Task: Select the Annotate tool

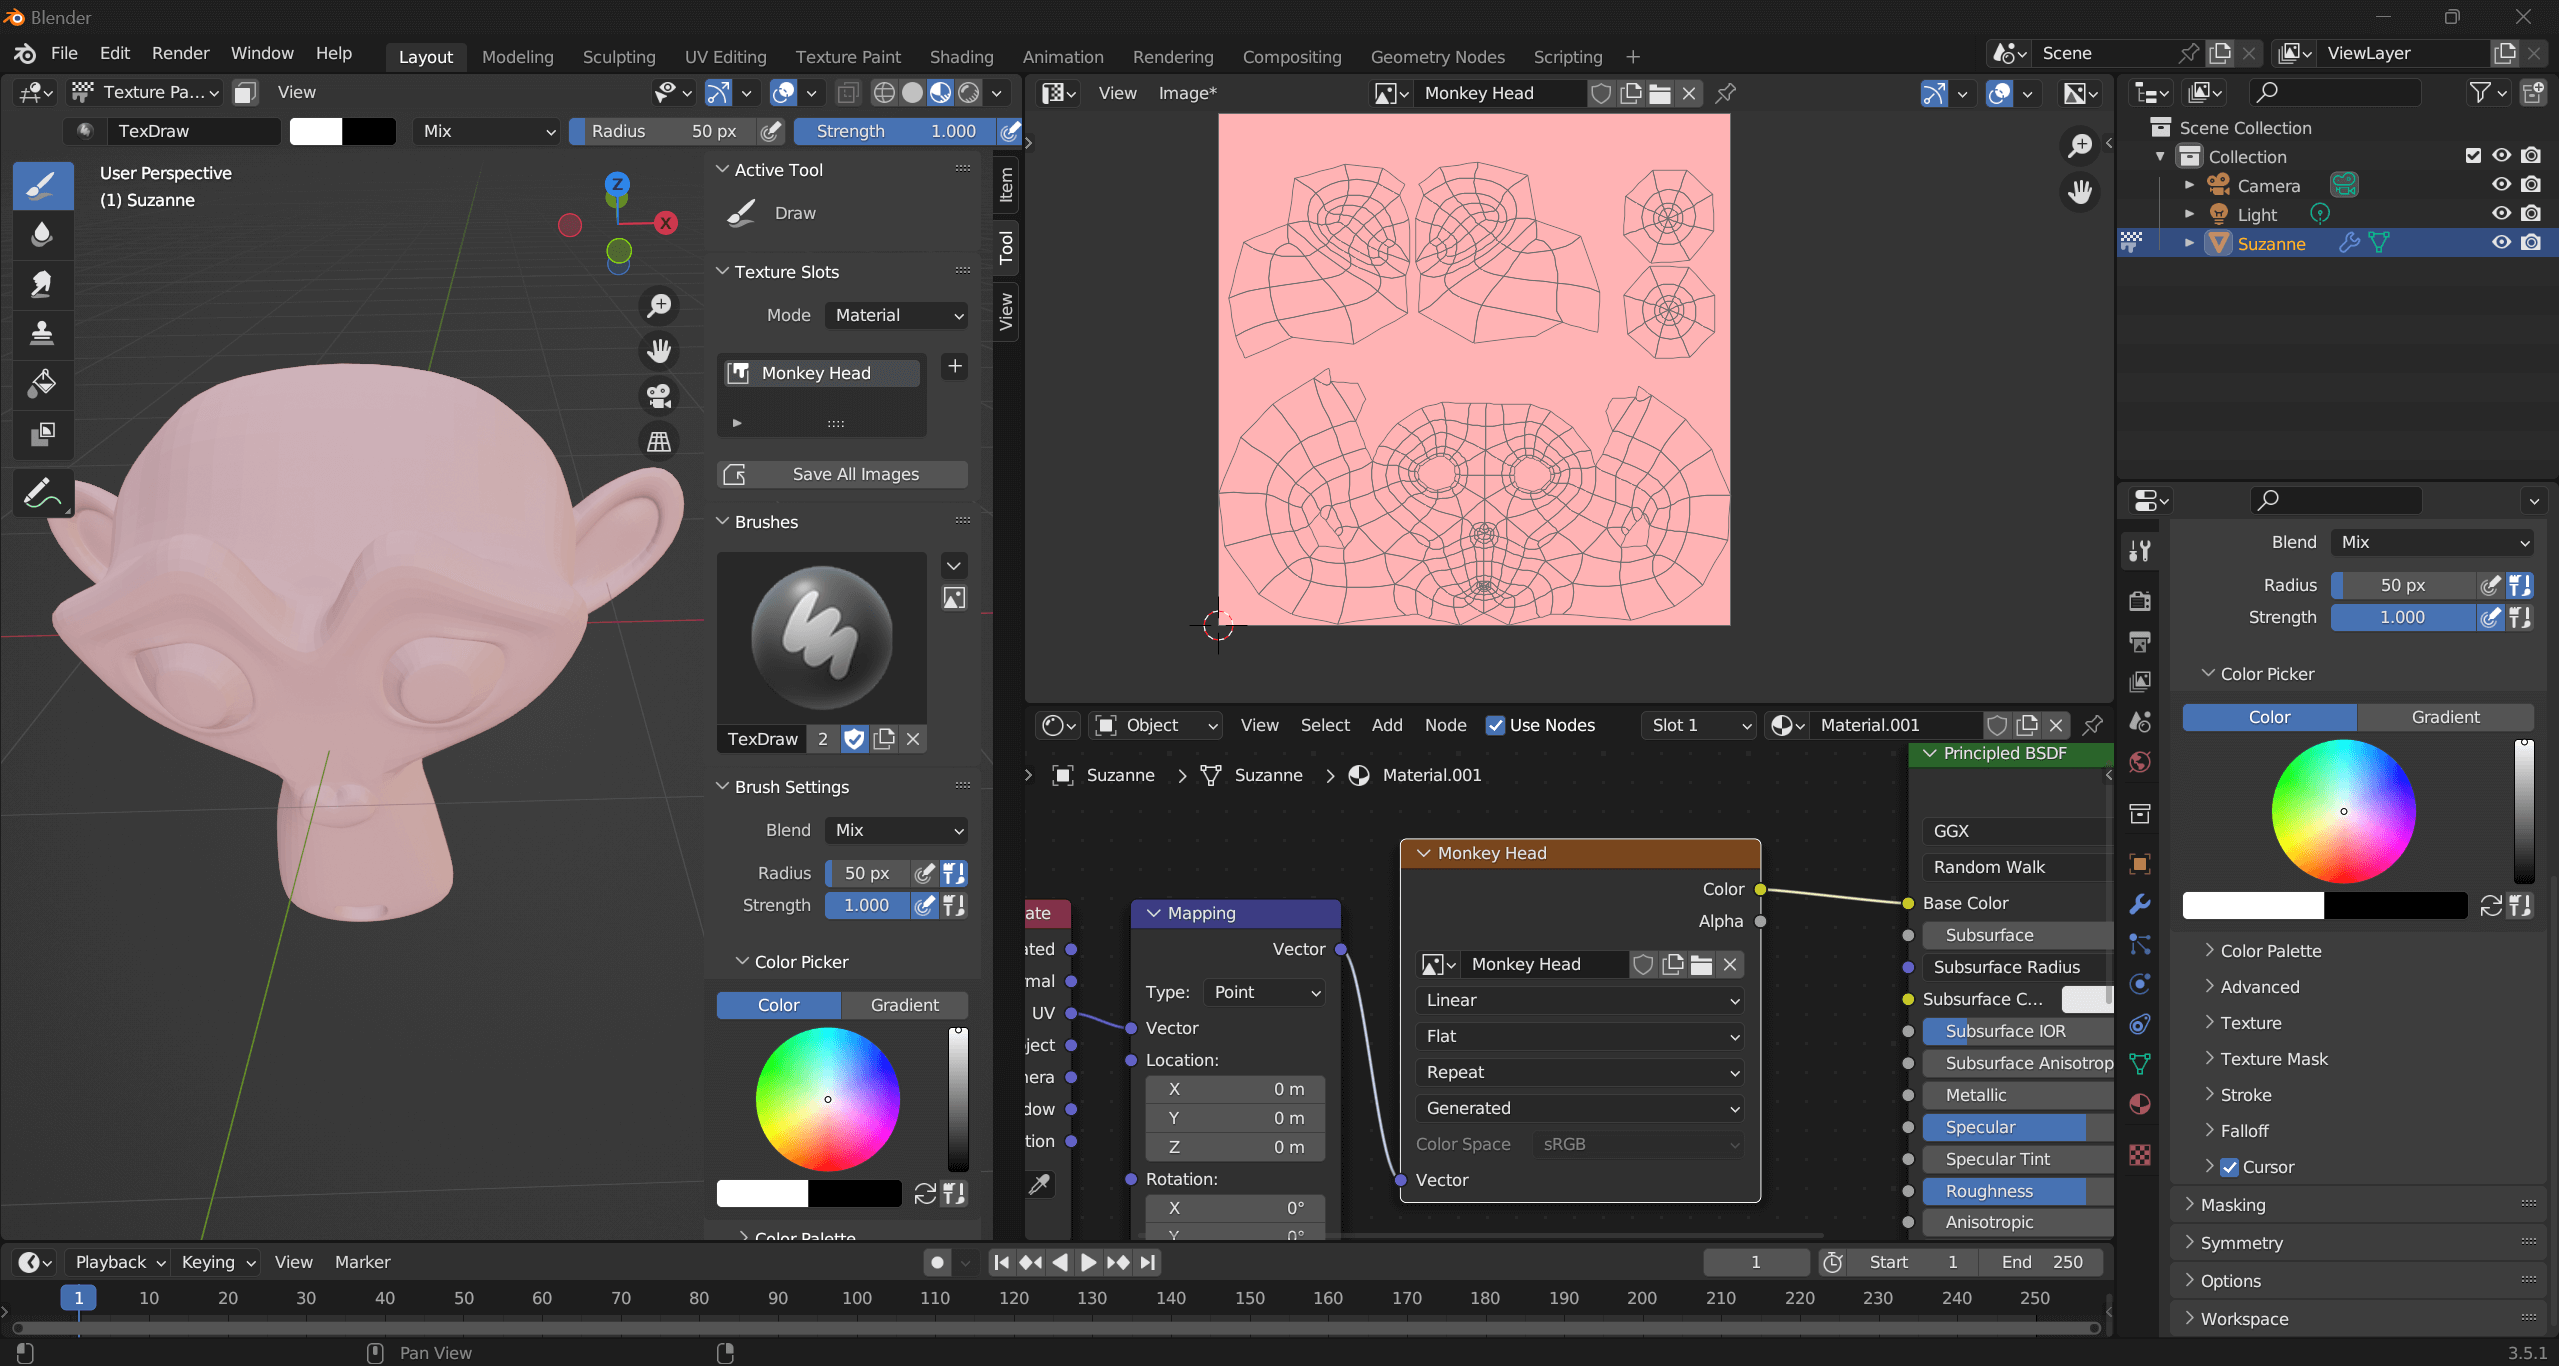Action: click(x=42, y=493)
